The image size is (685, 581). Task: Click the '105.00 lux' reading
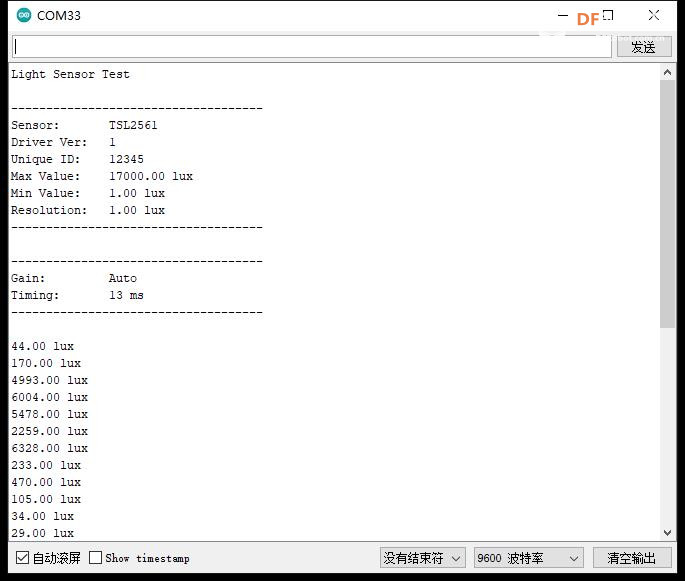click(46, 500)
